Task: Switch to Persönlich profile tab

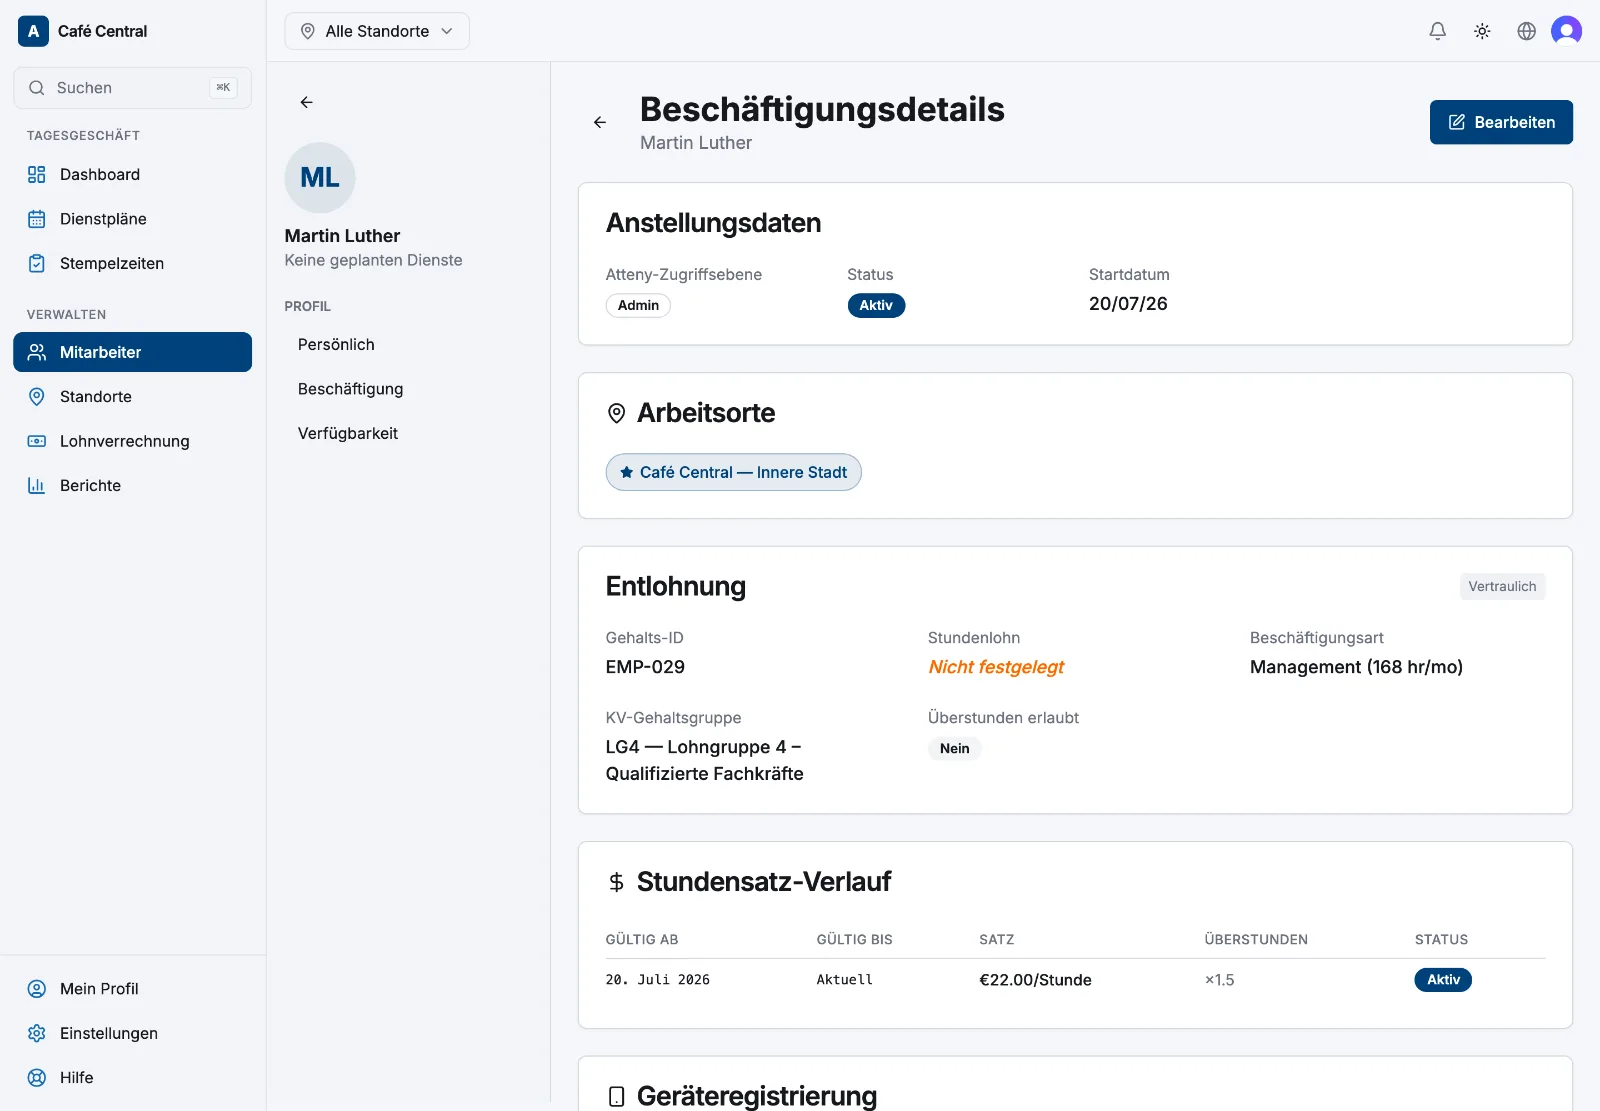Action: pyautogui.click(x=336, y=344)
